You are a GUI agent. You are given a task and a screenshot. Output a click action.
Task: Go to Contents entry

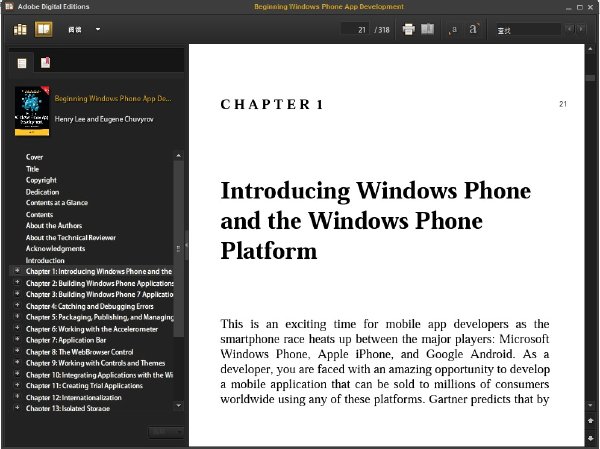(39, 214)
